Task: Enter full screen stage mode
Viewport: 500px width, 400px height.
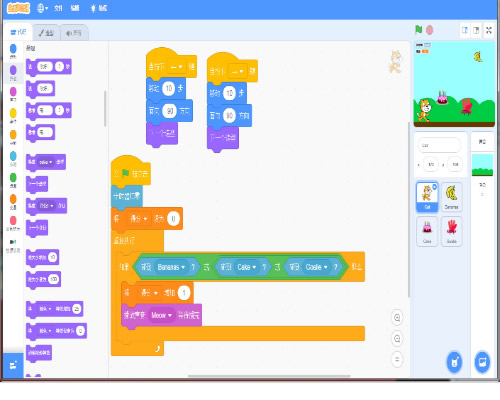Action: (x=489, y=30)
